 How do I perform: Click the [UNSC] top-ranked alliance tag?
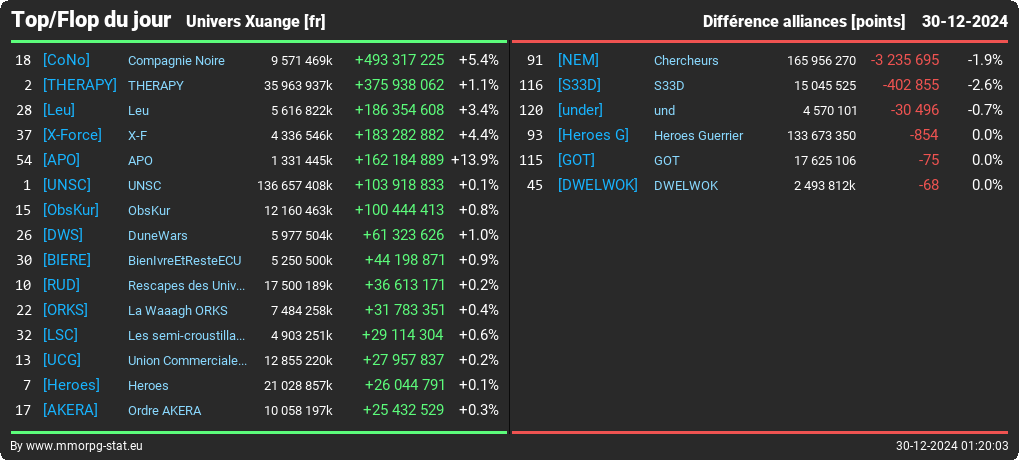pyautogui.click(x=67, y=185)
